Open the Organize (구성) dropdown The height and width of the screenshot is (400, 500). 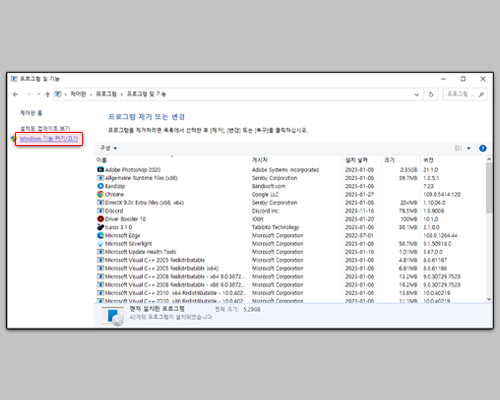click(109, 148)
